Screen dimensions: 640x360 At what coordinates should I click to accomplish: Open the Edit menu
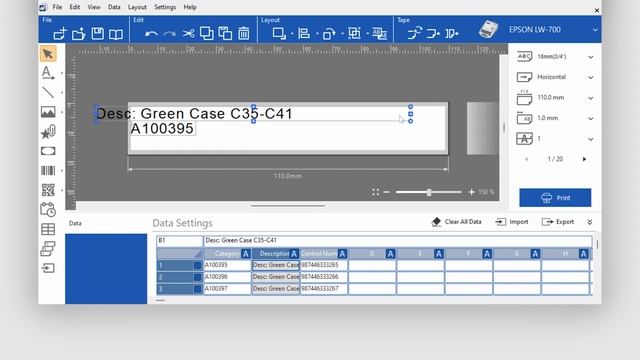pos(75,7)
